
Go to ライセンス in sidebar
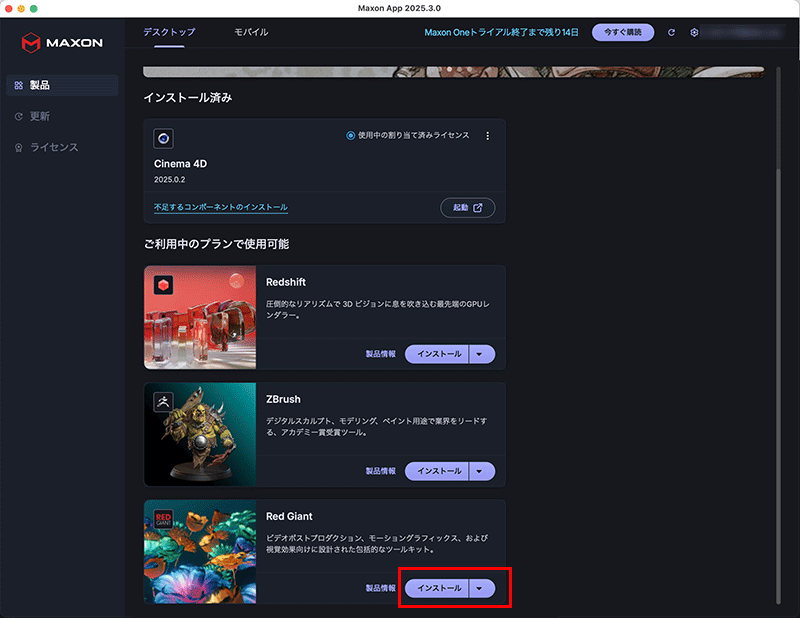[x=53, y=147]
